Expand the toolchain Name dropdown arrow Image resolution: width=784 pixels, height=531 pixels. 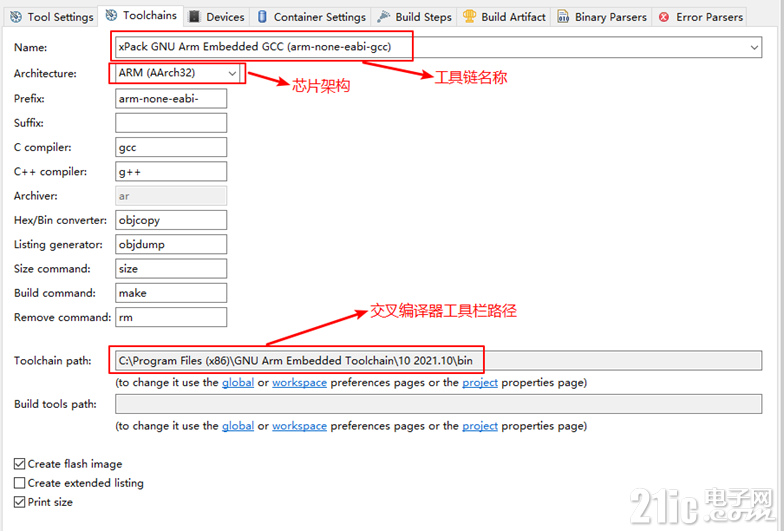(754, 48)
